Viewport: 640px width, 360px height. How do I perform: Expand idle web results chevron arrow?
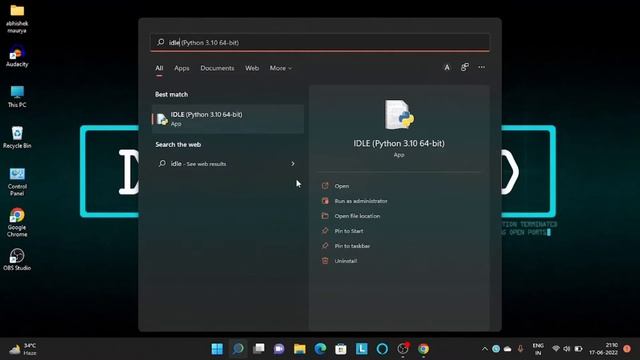tap(293, 164)
